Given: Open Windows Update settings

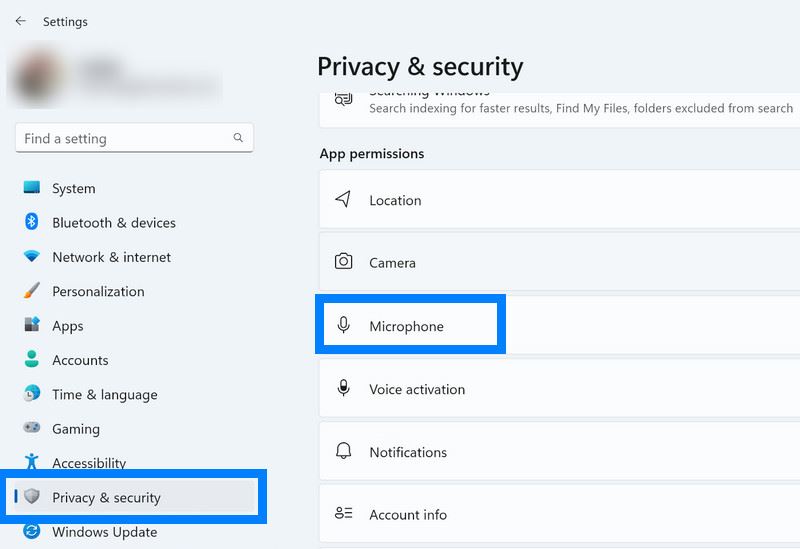Looking at the screenshot, I should 104,532.
